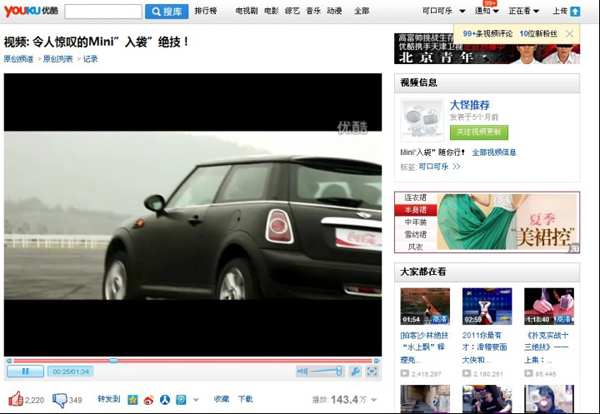The height and width of the screenshot is (414, 600).
Task: Click the video player frame
Action: 193,215
